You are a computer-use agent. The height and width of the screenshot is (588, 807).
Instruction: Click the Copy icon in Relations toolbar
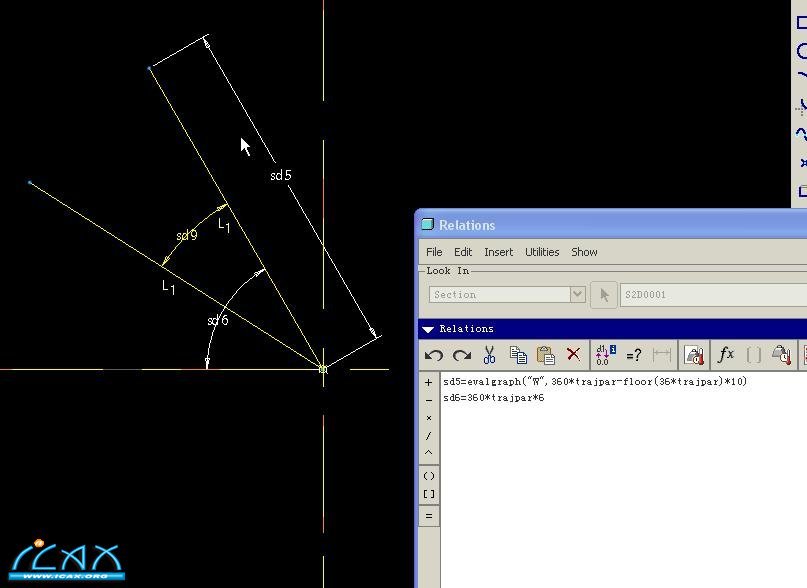(x=517, y=355)
